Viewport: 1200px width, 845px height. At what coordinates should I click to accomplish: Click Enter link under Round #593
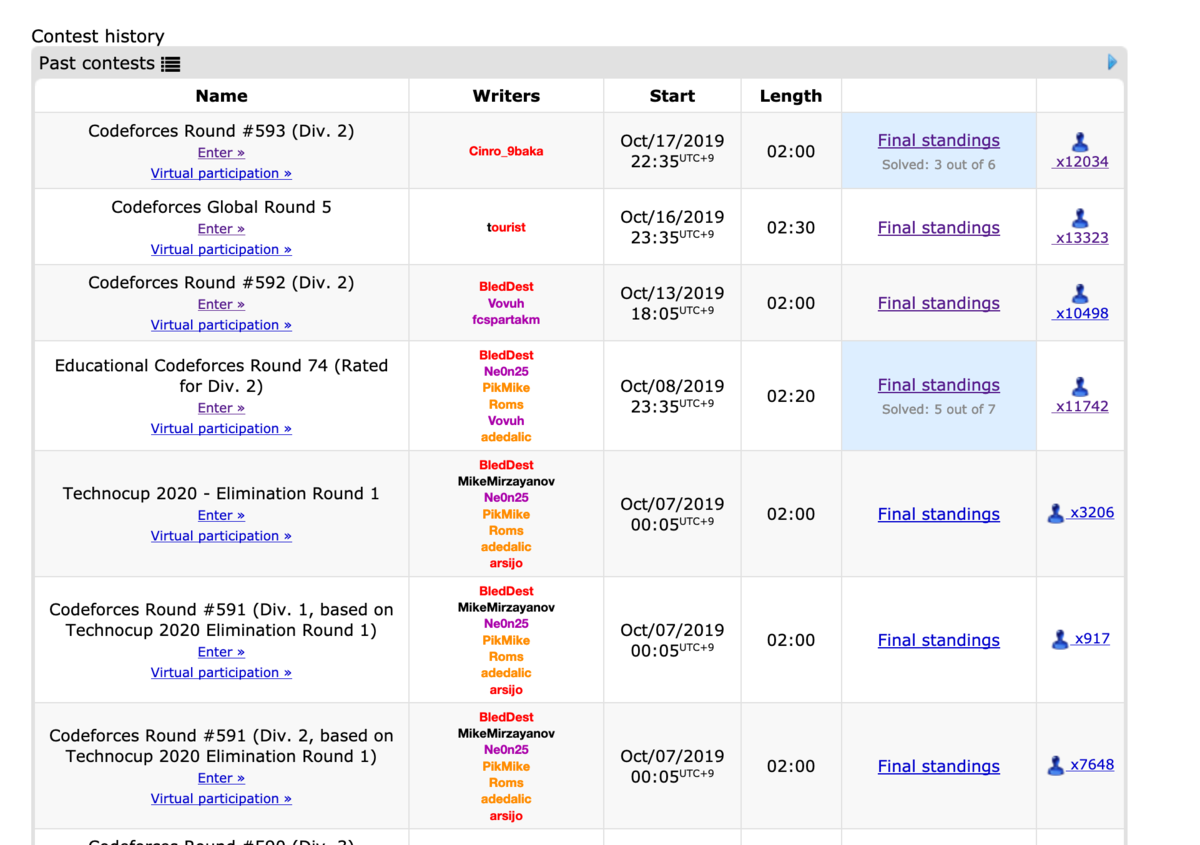click(221, 153)
